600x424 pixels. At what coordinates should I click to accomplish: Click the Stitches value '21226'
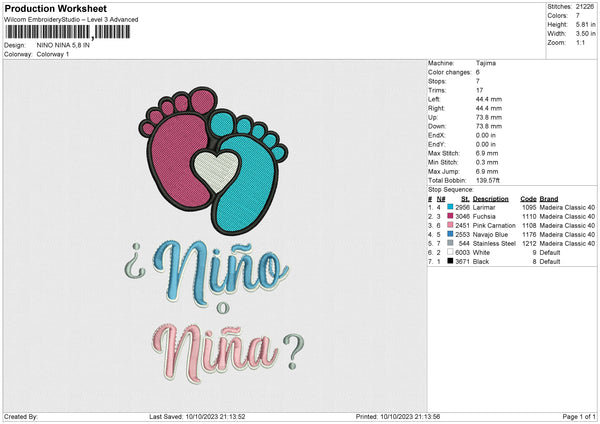coord(585,7)
